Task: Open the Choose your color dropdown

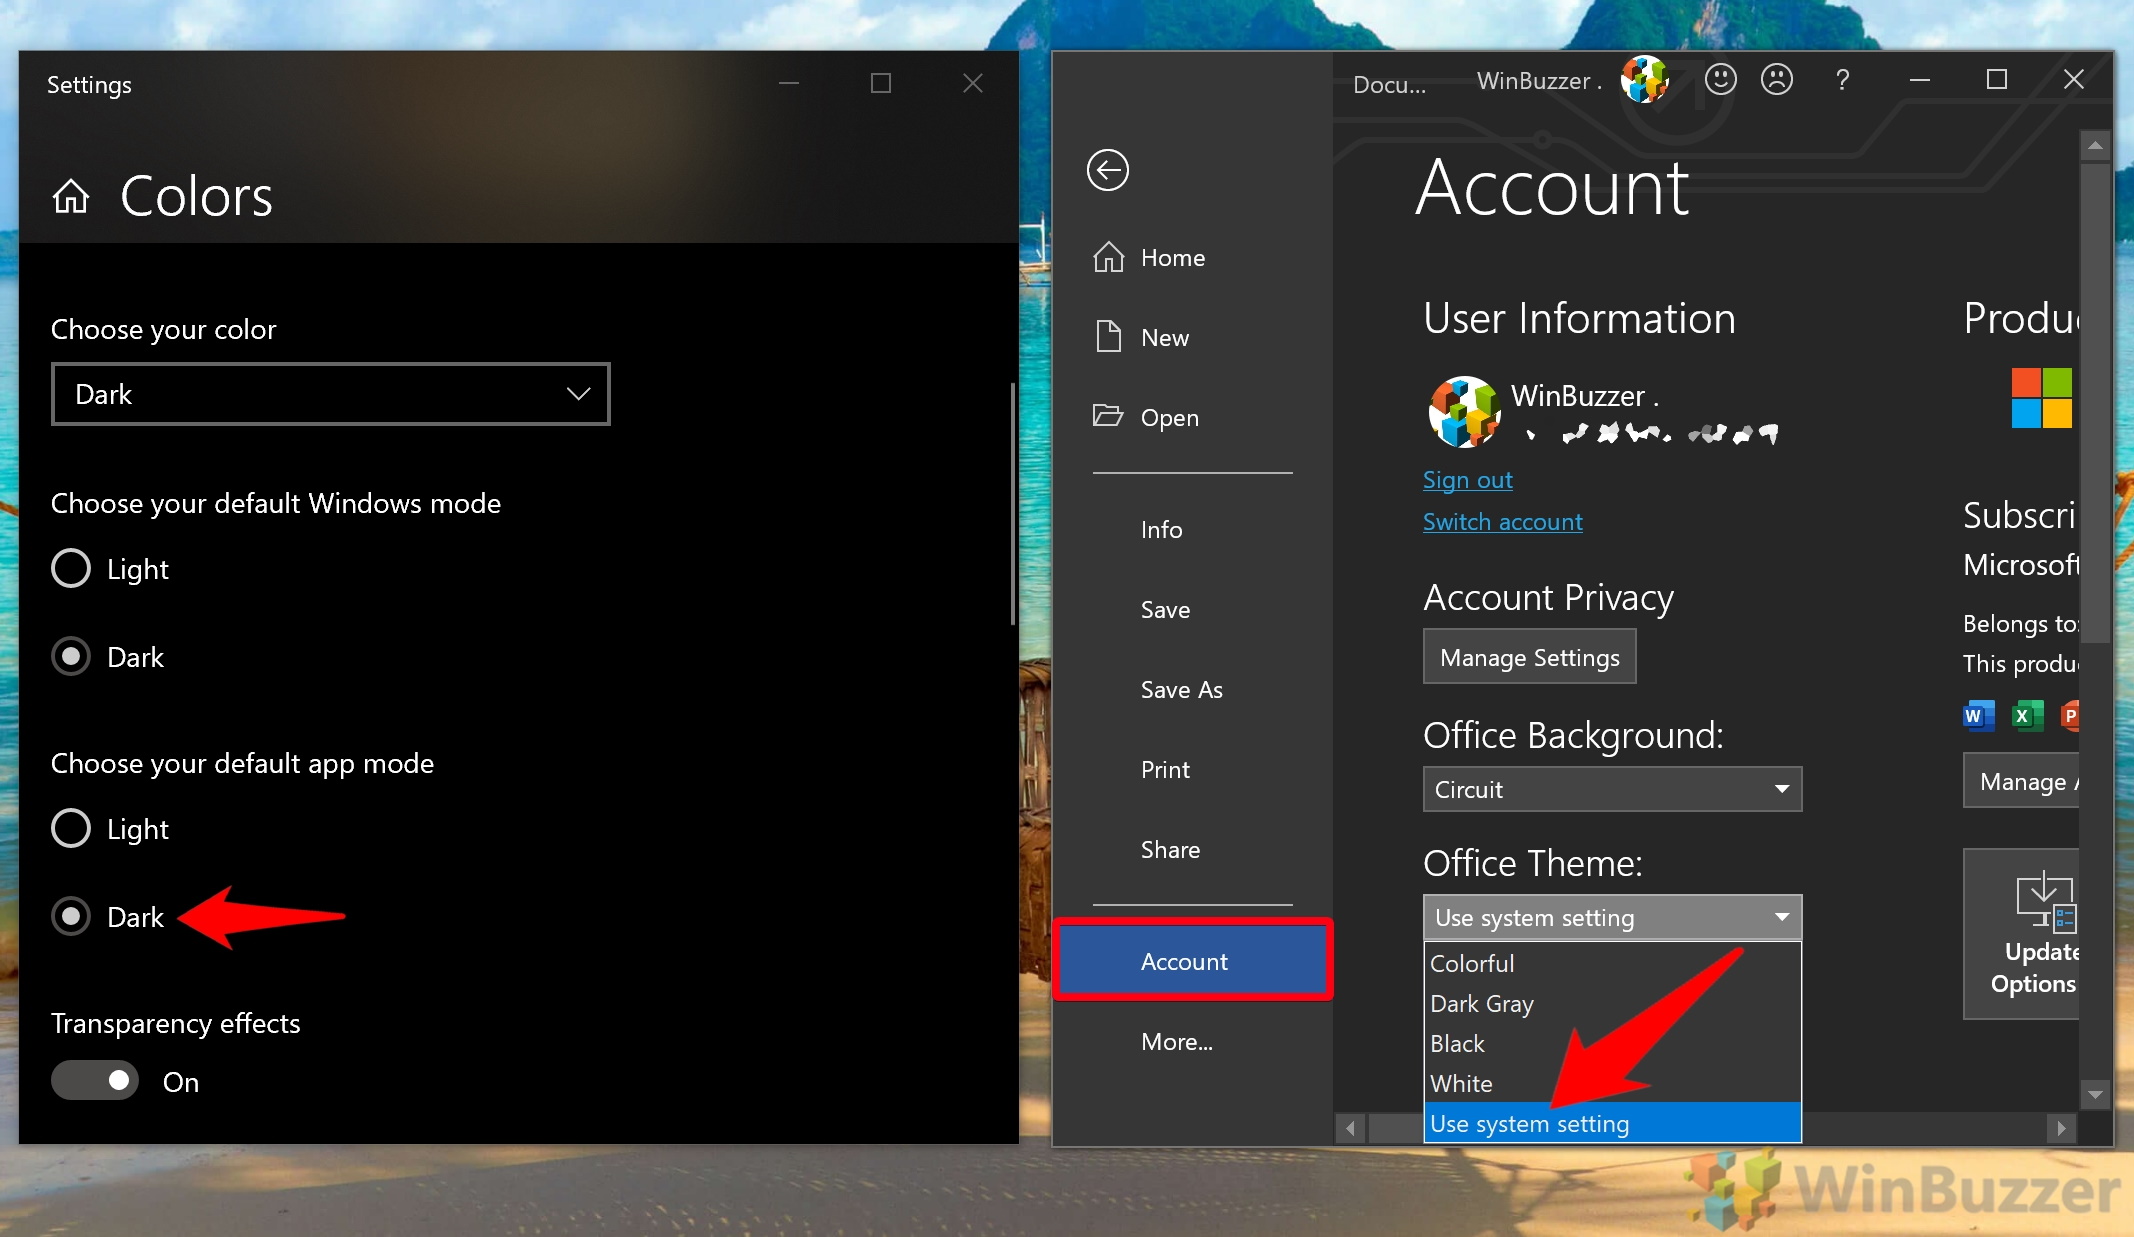Action: click(331, 394)
